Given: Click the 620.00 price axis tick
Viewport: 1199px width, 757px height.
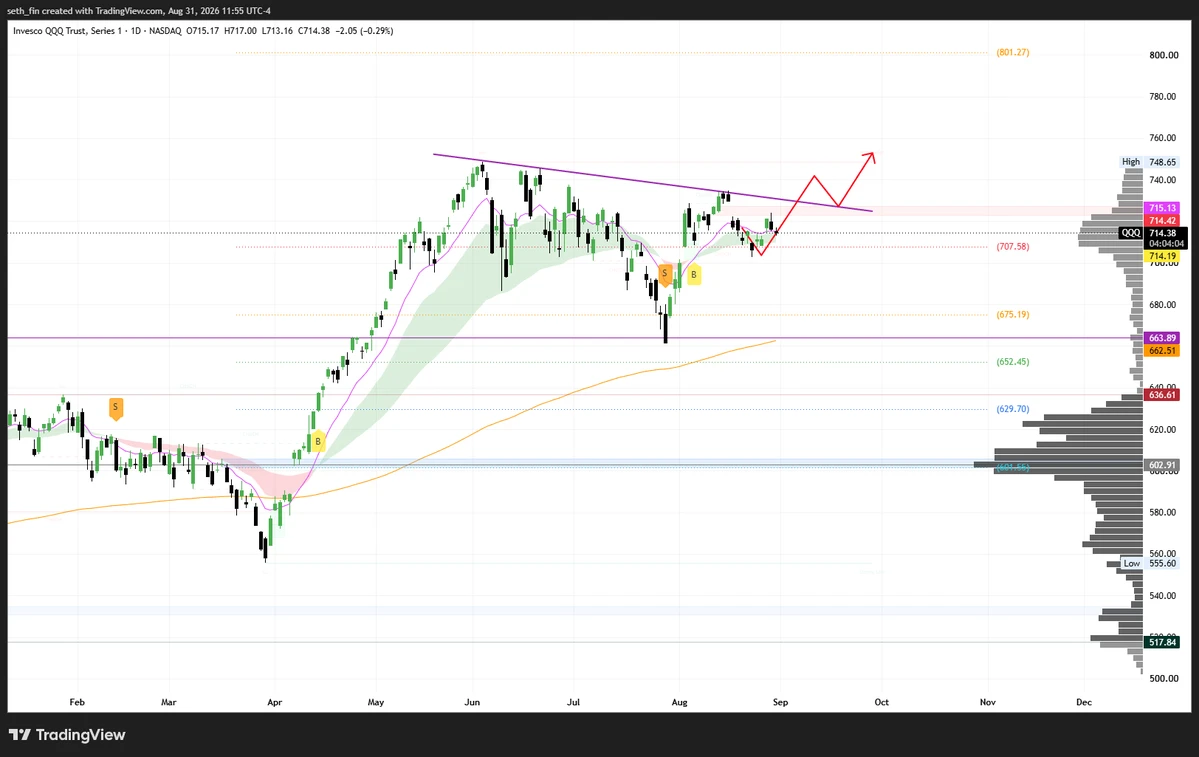Looking at the screenshot, I should 1164,430.
